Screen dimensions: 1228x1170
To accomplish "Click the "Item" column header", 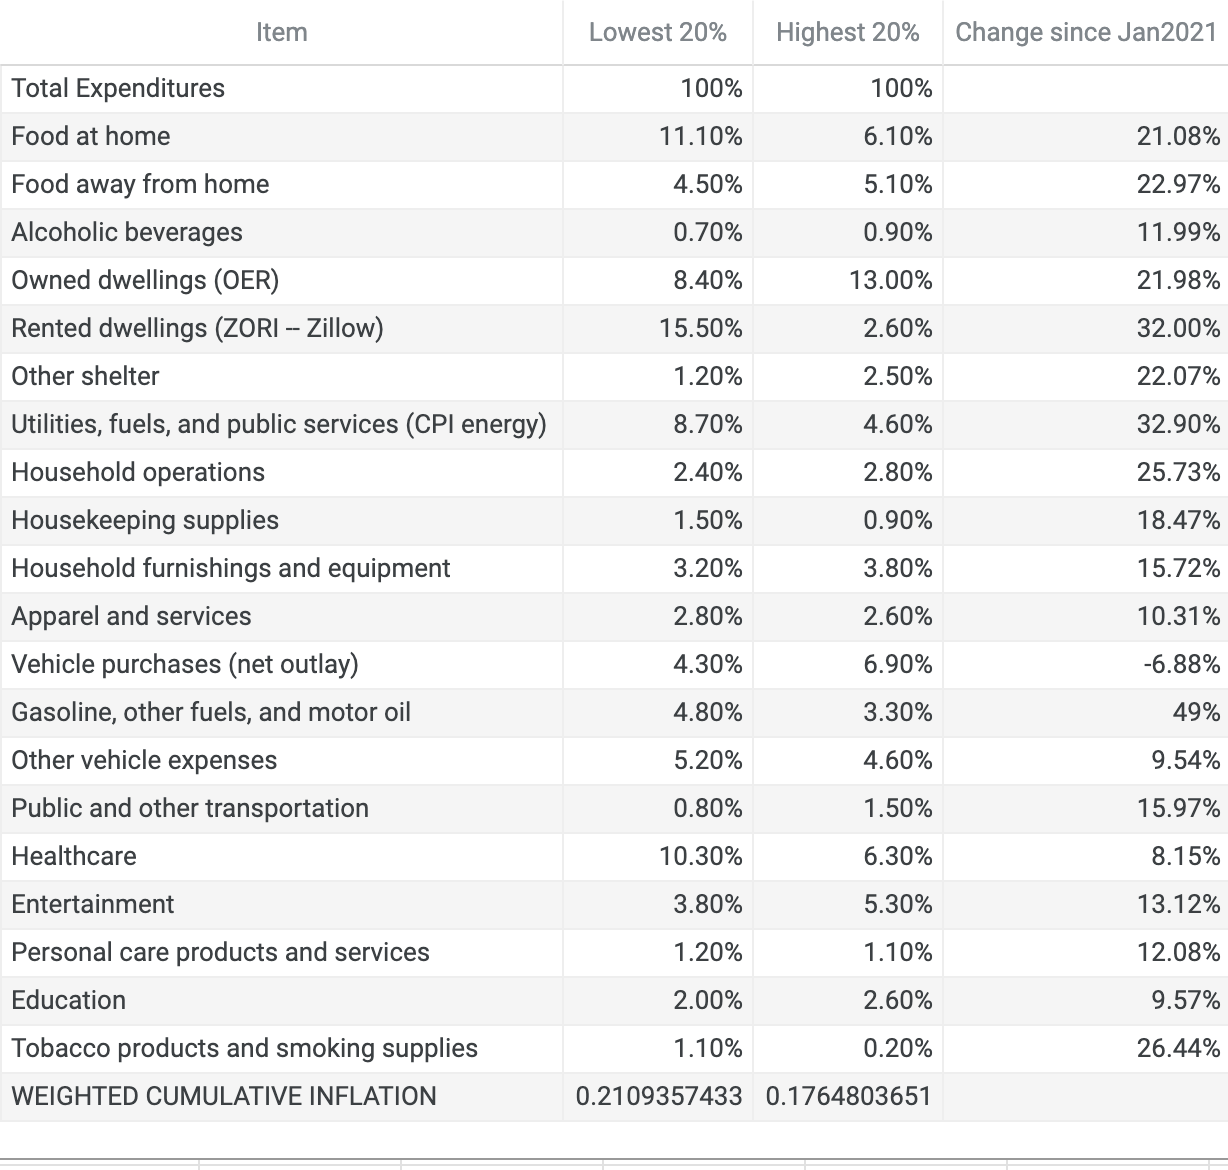I will pos(281,33).
